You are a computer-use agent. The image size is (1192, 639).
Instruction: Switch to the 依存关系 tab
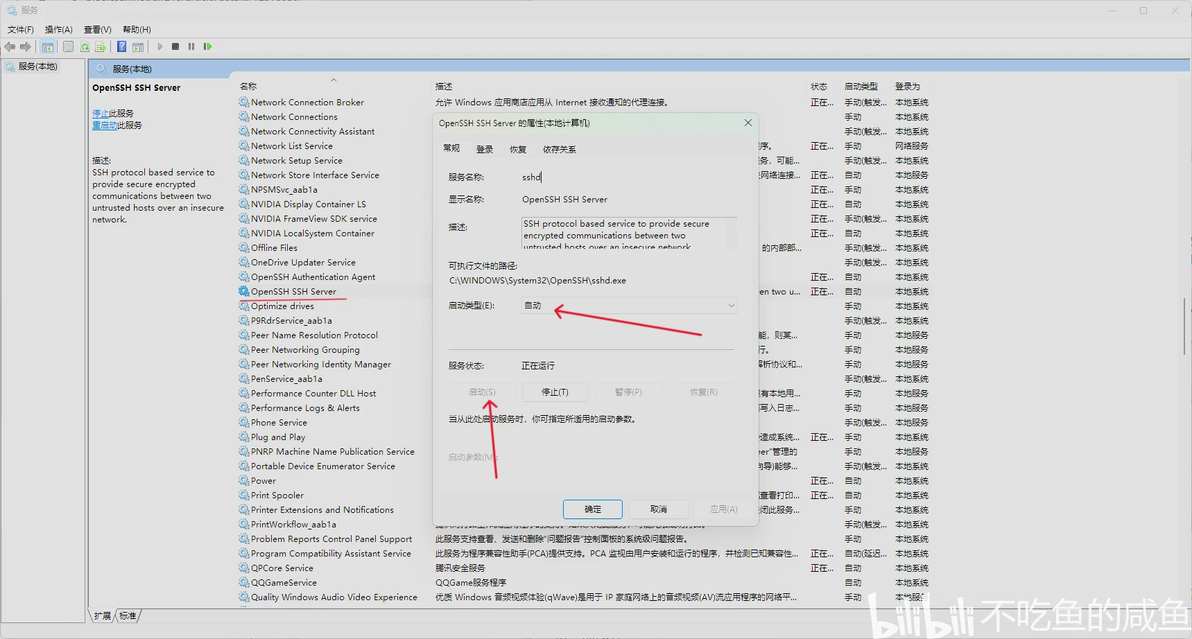tap(560, 149)
